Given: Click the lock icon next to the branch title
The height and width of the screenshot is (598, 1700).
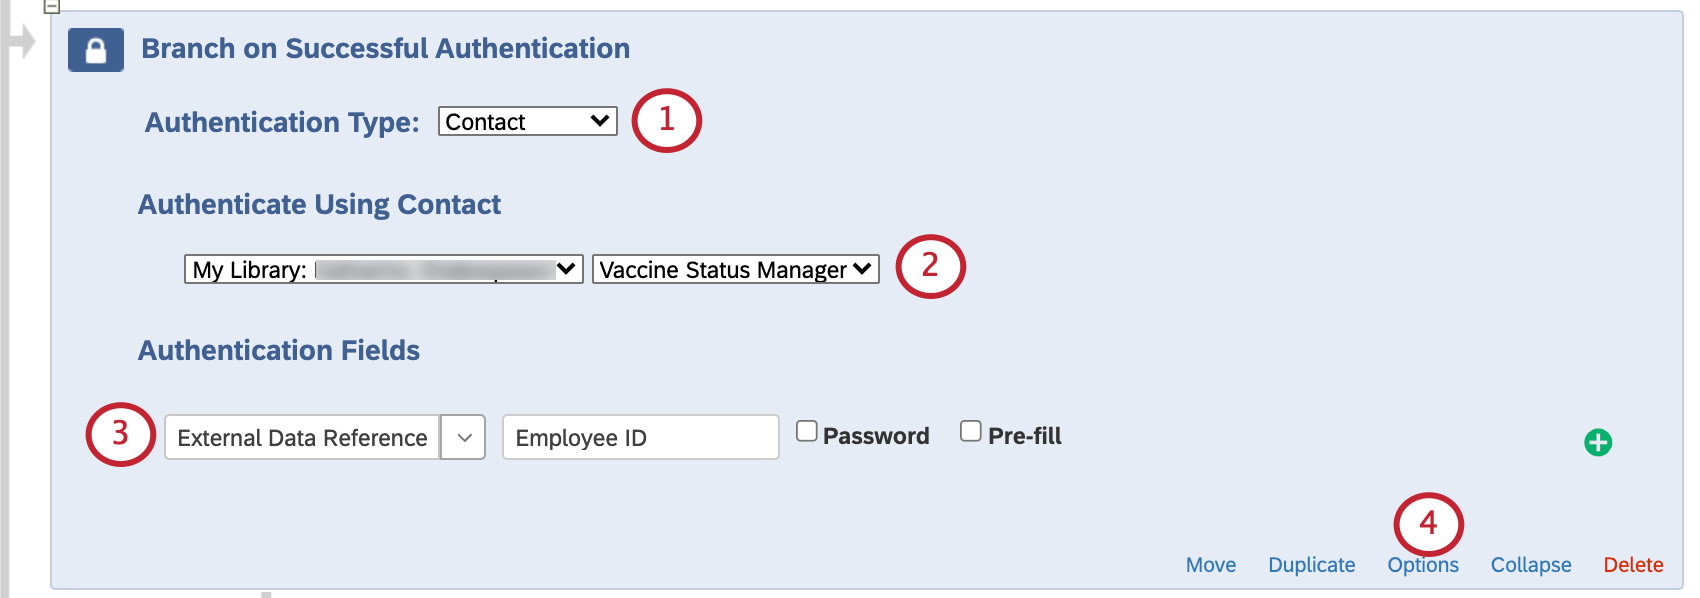Looking at the screenshot, I should pos(95,48).
